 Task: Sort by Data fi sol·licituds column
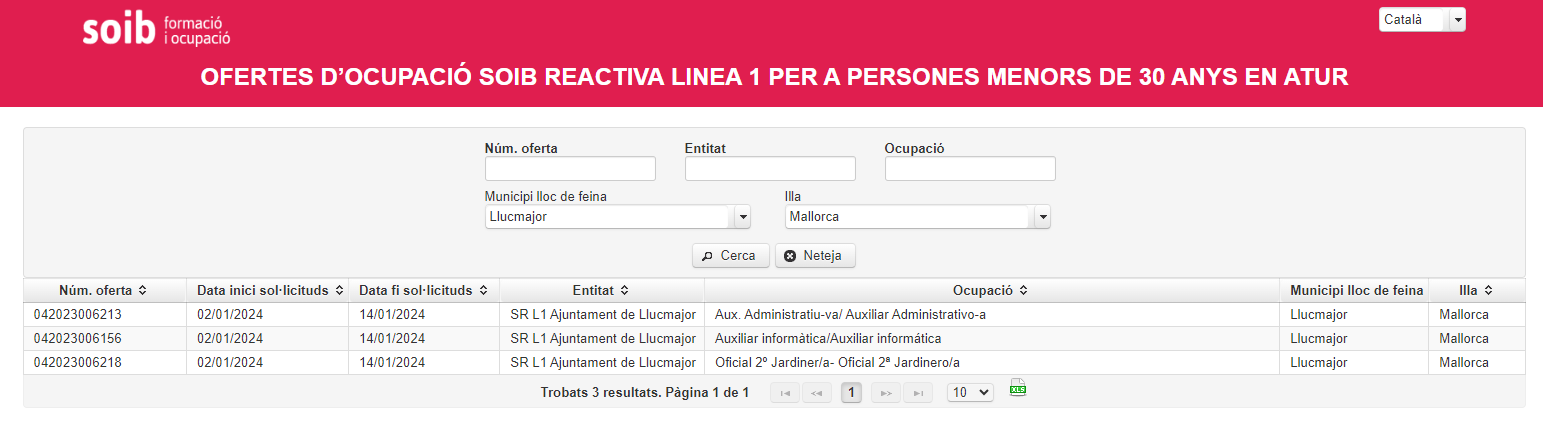click(423, 290)
